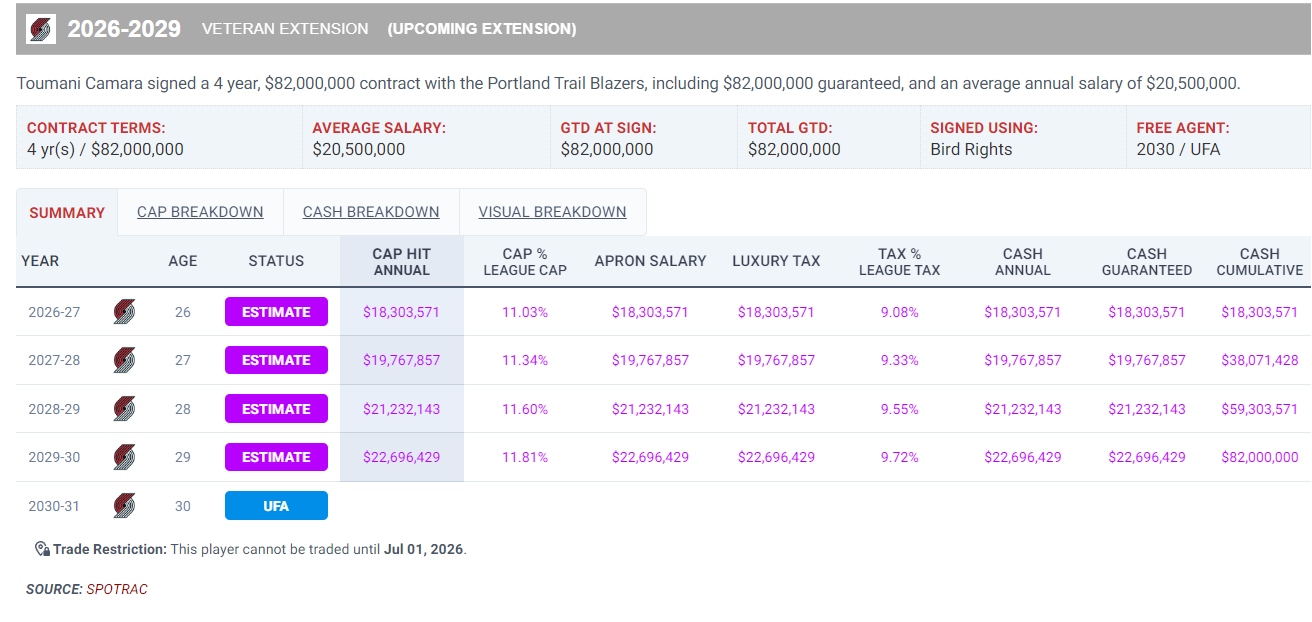
Task: Click the Estimate badge for 2026-27
Action: click(276, 312)
